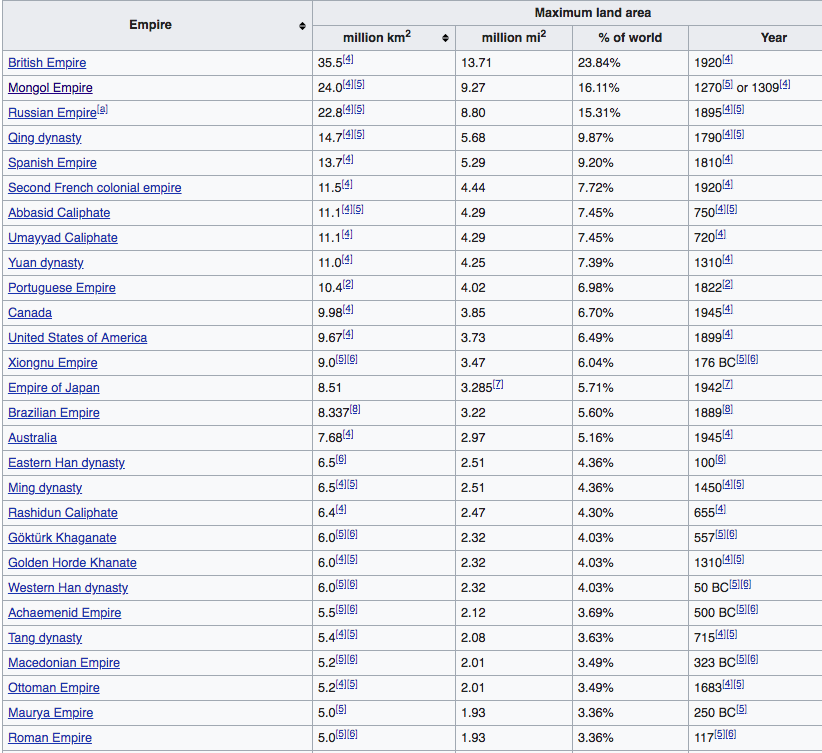822x753 pixels.
Task: Open the Portuguese Empire page
Action: pyautogui.click(x=62, y=288)
